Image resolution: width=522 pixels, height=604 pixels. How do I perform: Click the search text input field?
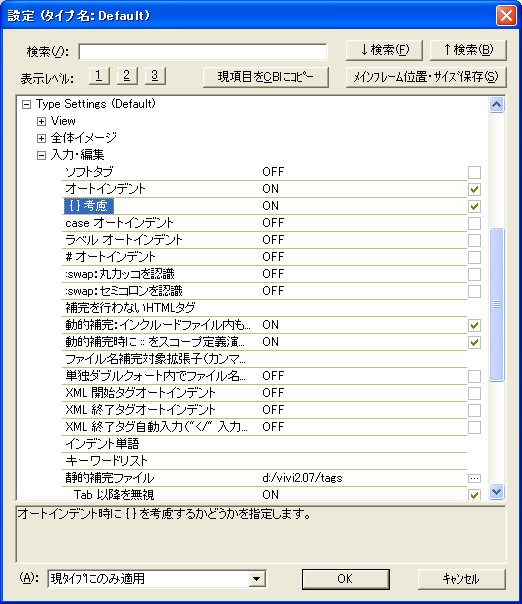(x=203, y=52)
